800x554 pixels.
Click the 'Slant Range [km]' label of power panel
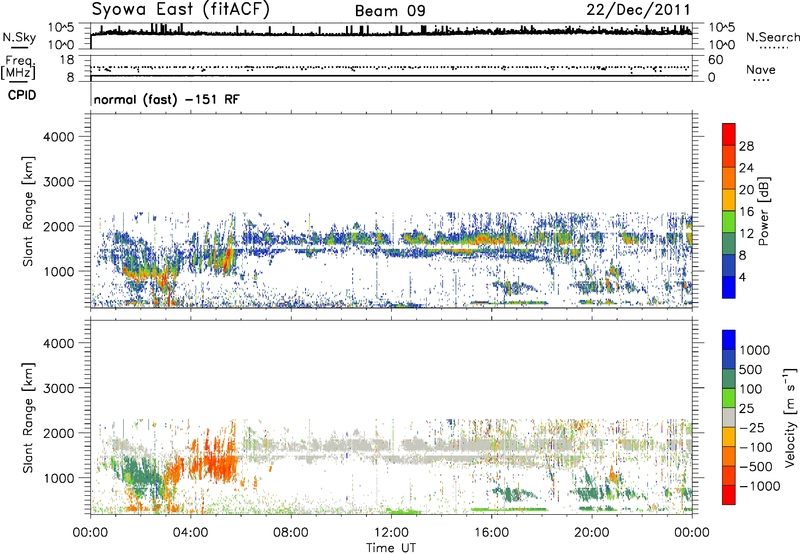(28, 211)
